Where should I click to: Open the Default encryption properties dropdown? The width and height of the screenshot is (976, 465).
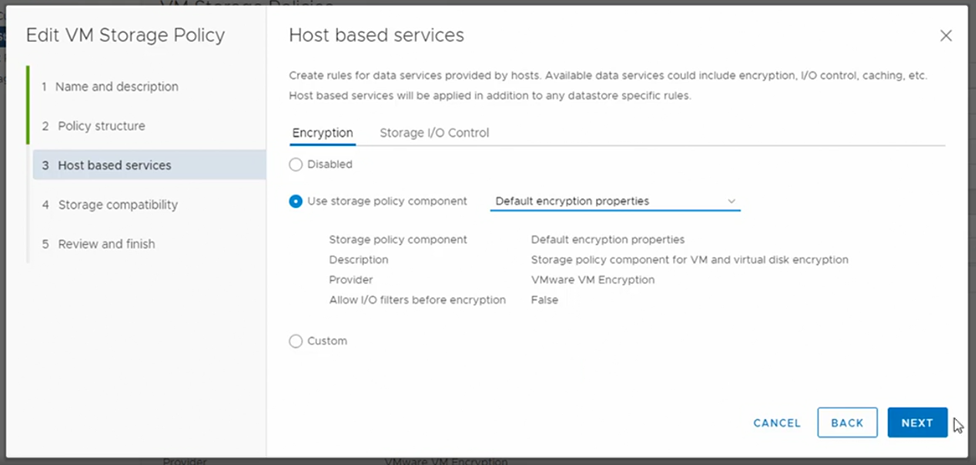click(615, 202)
